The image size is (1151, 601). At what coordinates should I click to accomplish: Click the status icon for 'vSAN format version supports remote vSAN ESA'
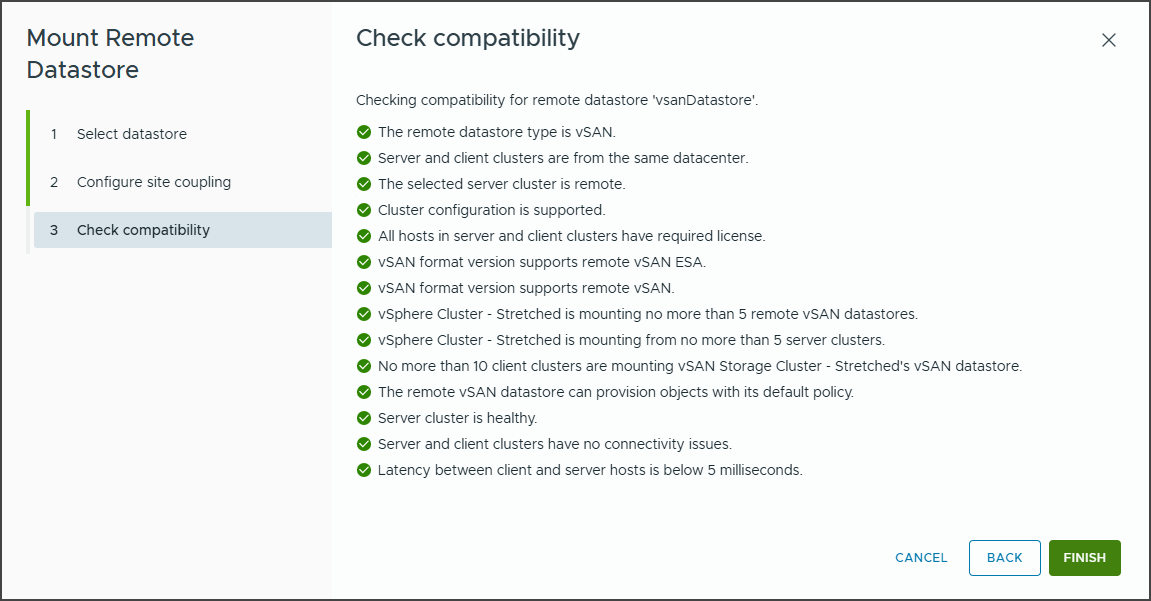click(363, 261)
